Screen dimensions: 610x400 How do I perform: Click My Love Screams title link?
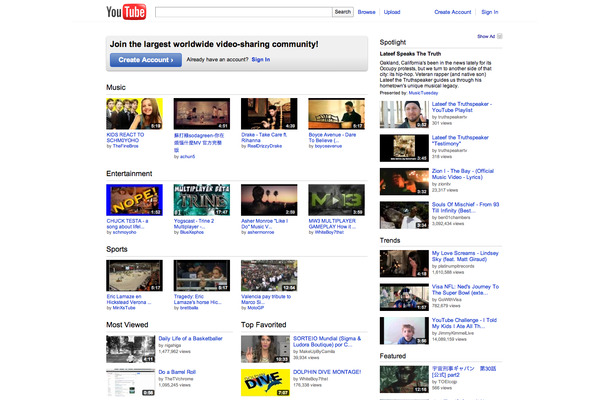coord(465,256)
